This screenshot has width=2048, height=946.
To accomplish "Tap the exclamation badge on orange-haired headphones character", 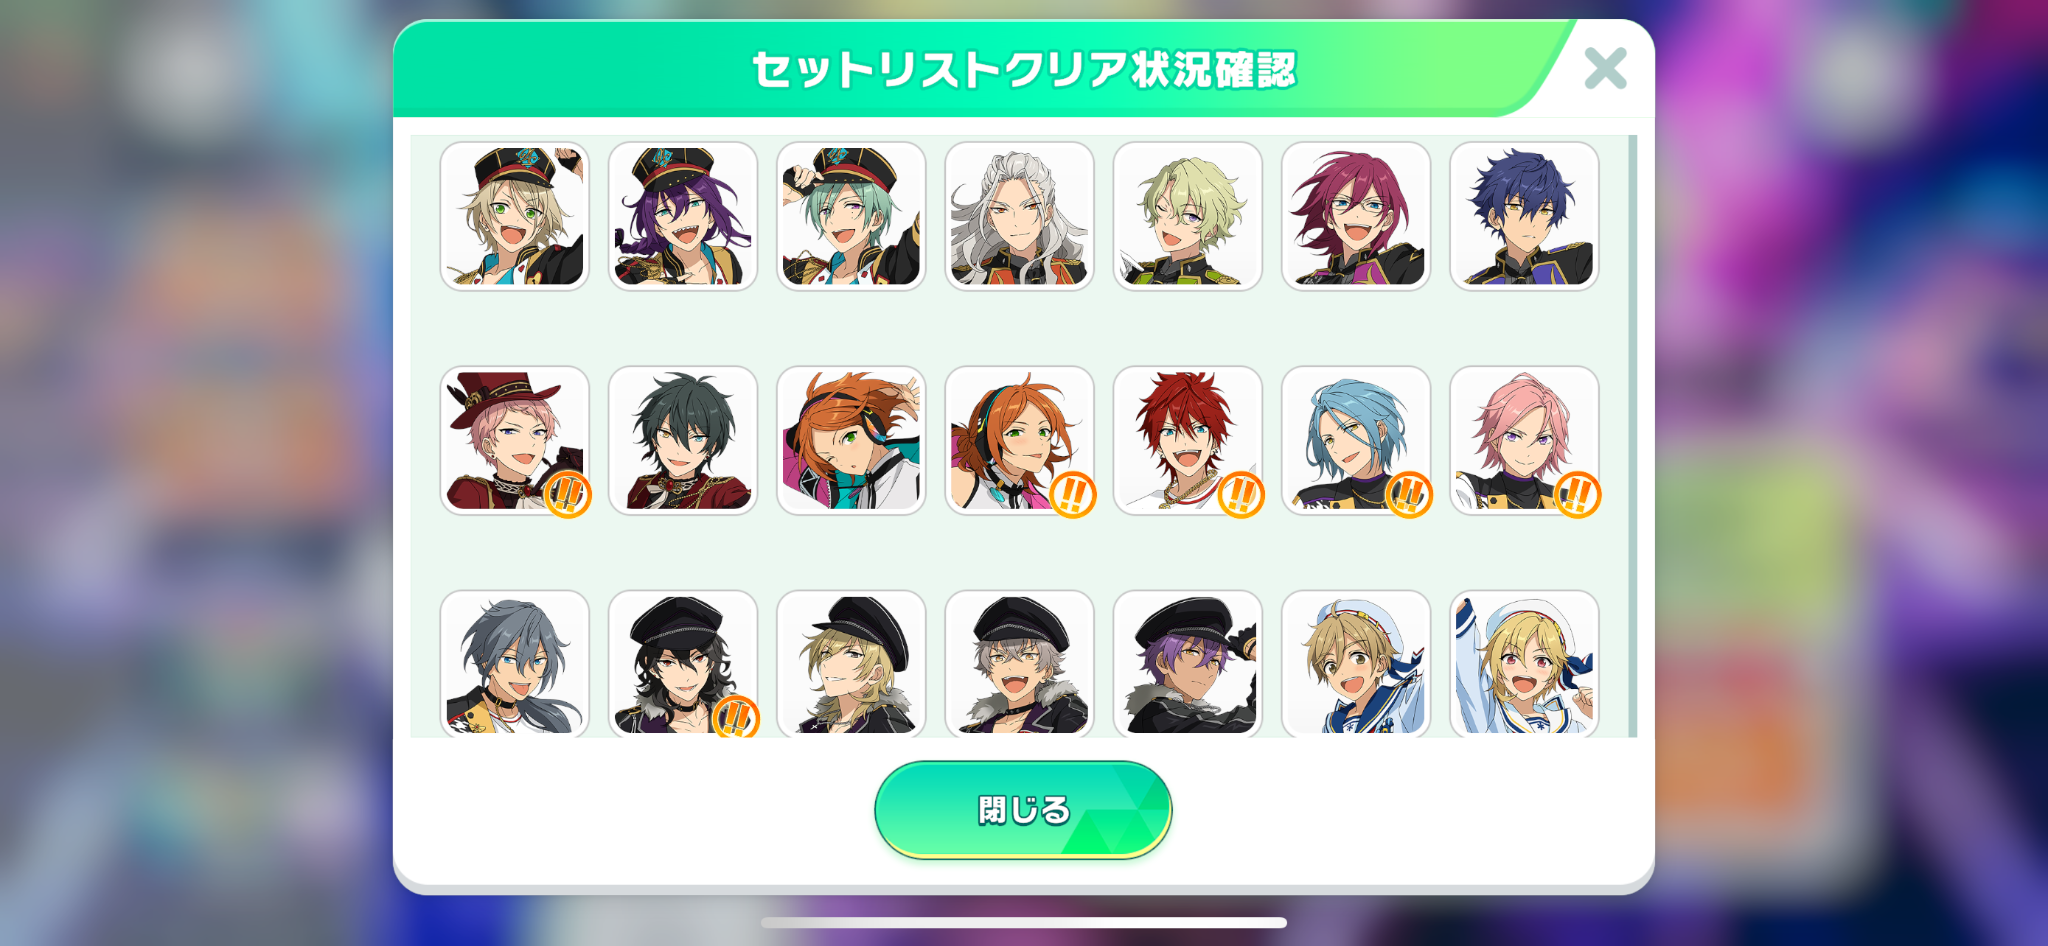I will 1073,494.
